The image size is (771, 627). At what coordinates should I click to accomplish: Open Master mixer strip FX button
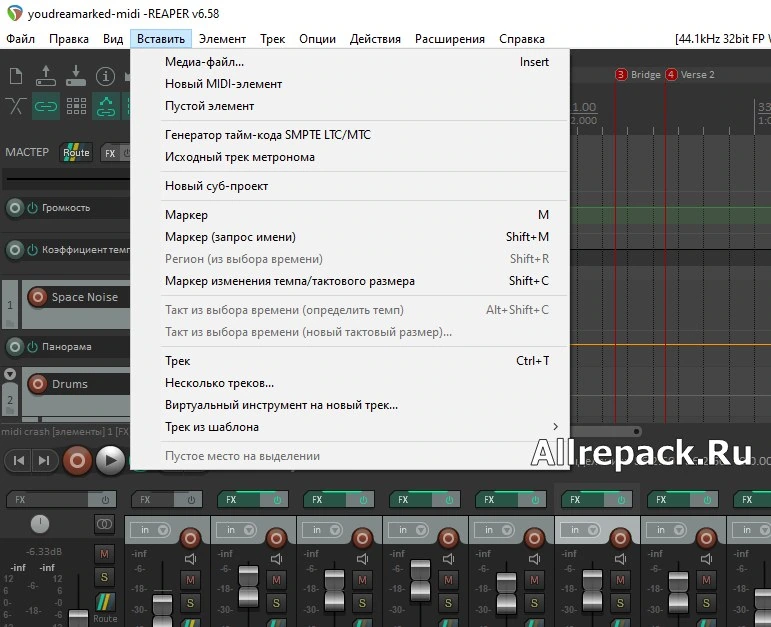point(47,500)
